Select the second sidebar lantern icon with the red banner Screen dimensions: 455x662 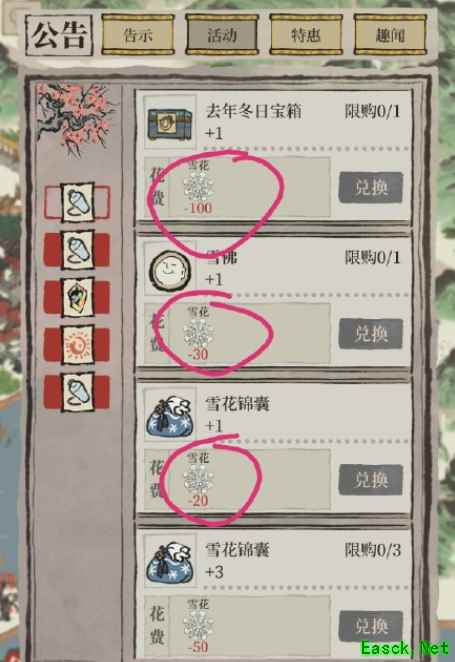point(77,250)
